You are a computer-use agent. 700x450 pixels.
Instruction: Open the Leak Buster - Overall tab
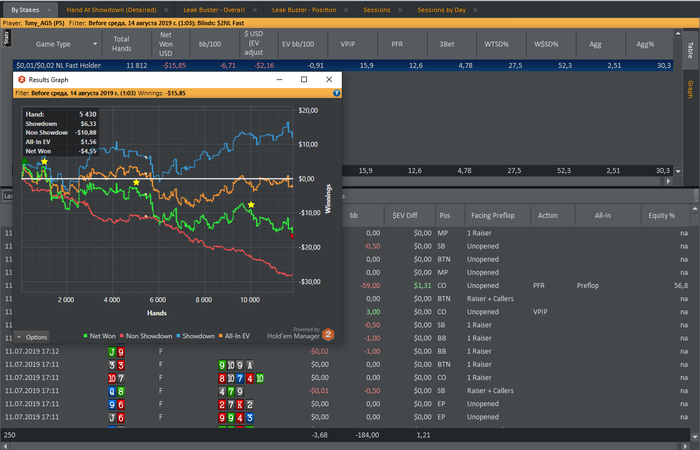tap(214, 10)
